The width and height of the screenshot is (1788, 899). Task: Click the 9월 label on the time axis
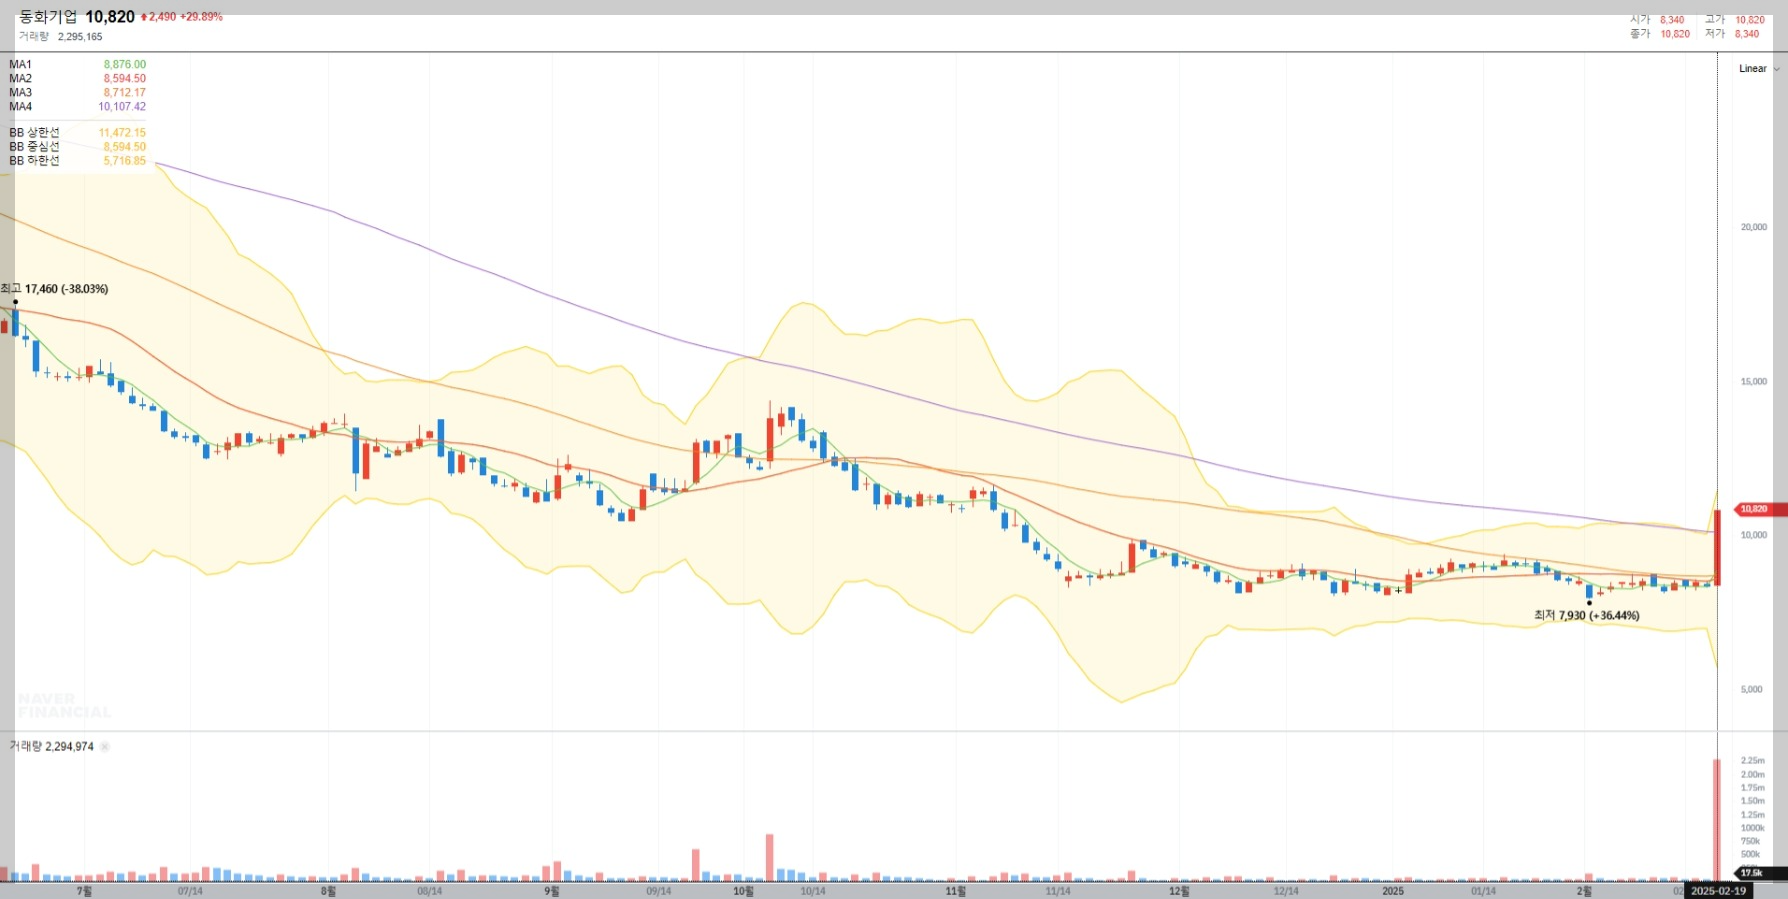pos(552,891)
